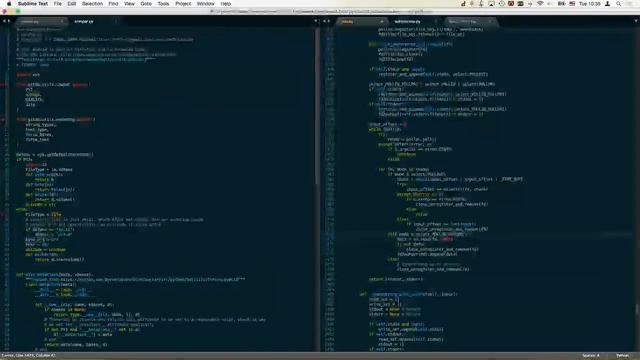This screenshot has height=360, width=640.
Task: Close the orange-titled tab in the right pane
Action: click(x=382, y=21)
